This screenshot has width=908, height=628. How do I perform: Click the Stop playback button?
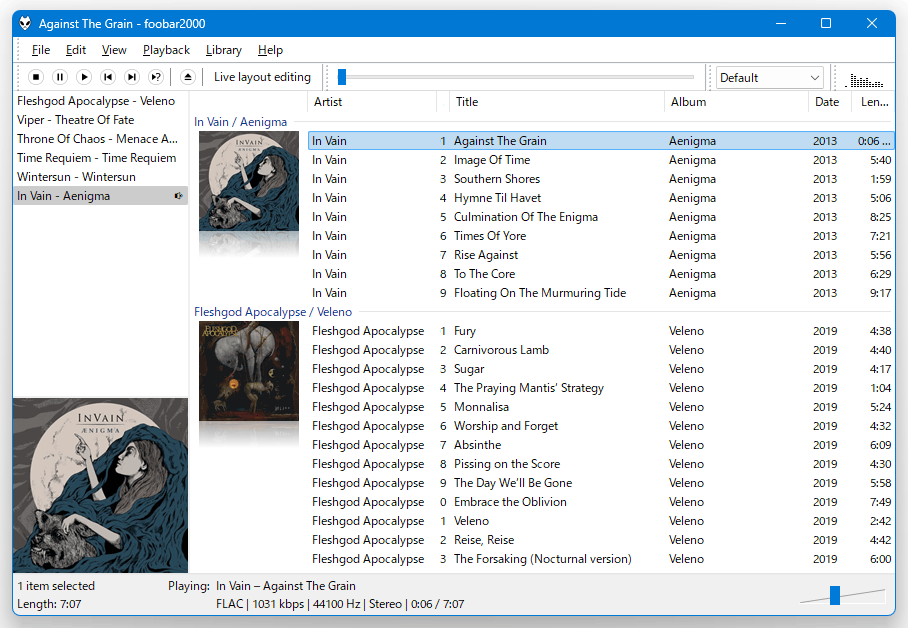coord(36,77)
